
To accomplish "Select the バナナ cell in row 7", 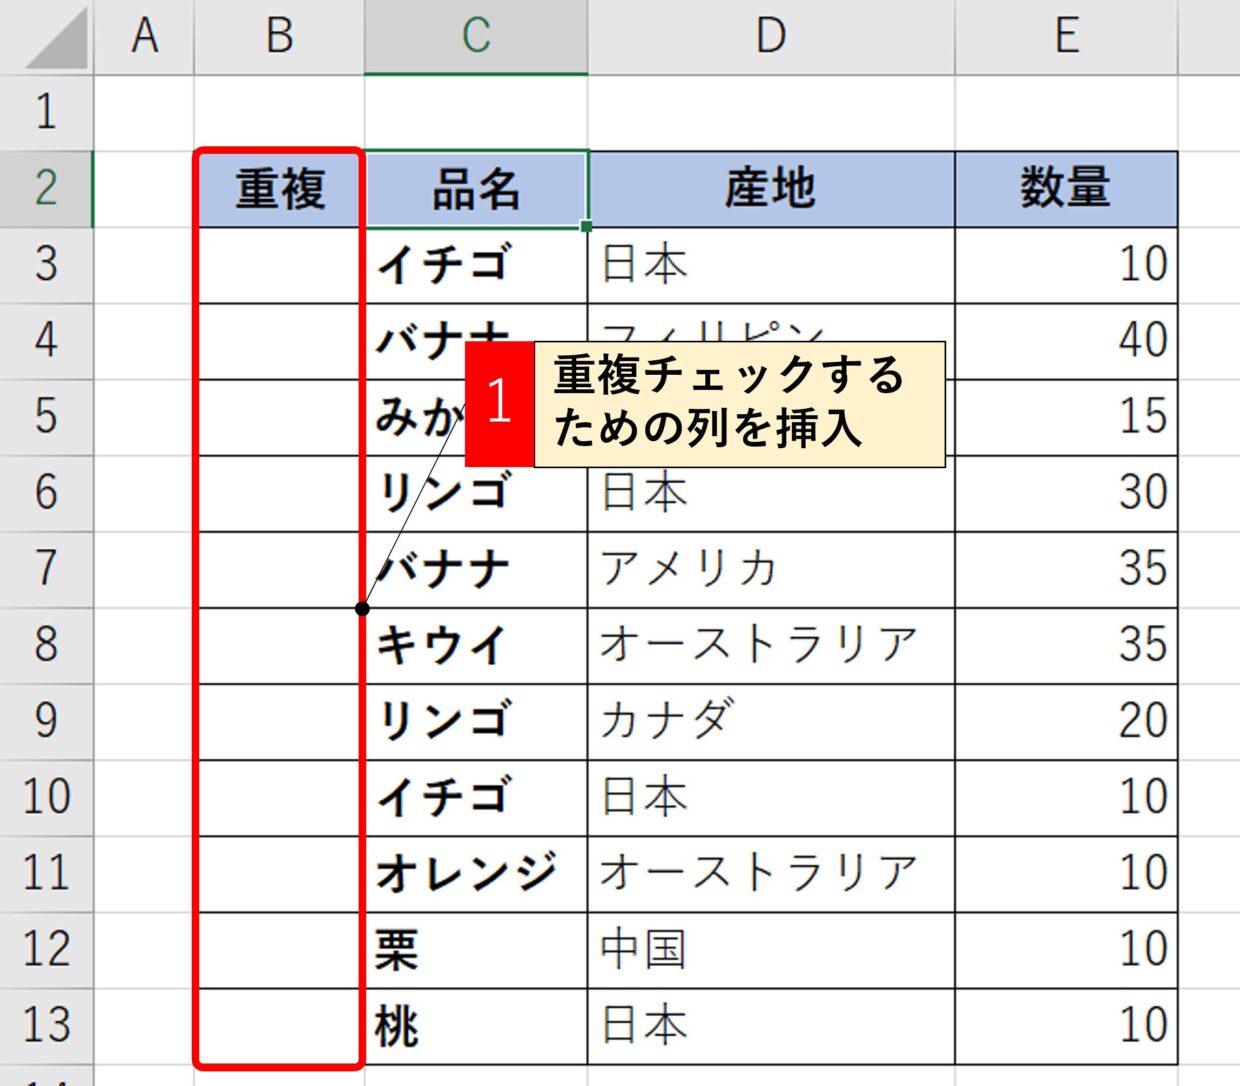I will 476,569.
